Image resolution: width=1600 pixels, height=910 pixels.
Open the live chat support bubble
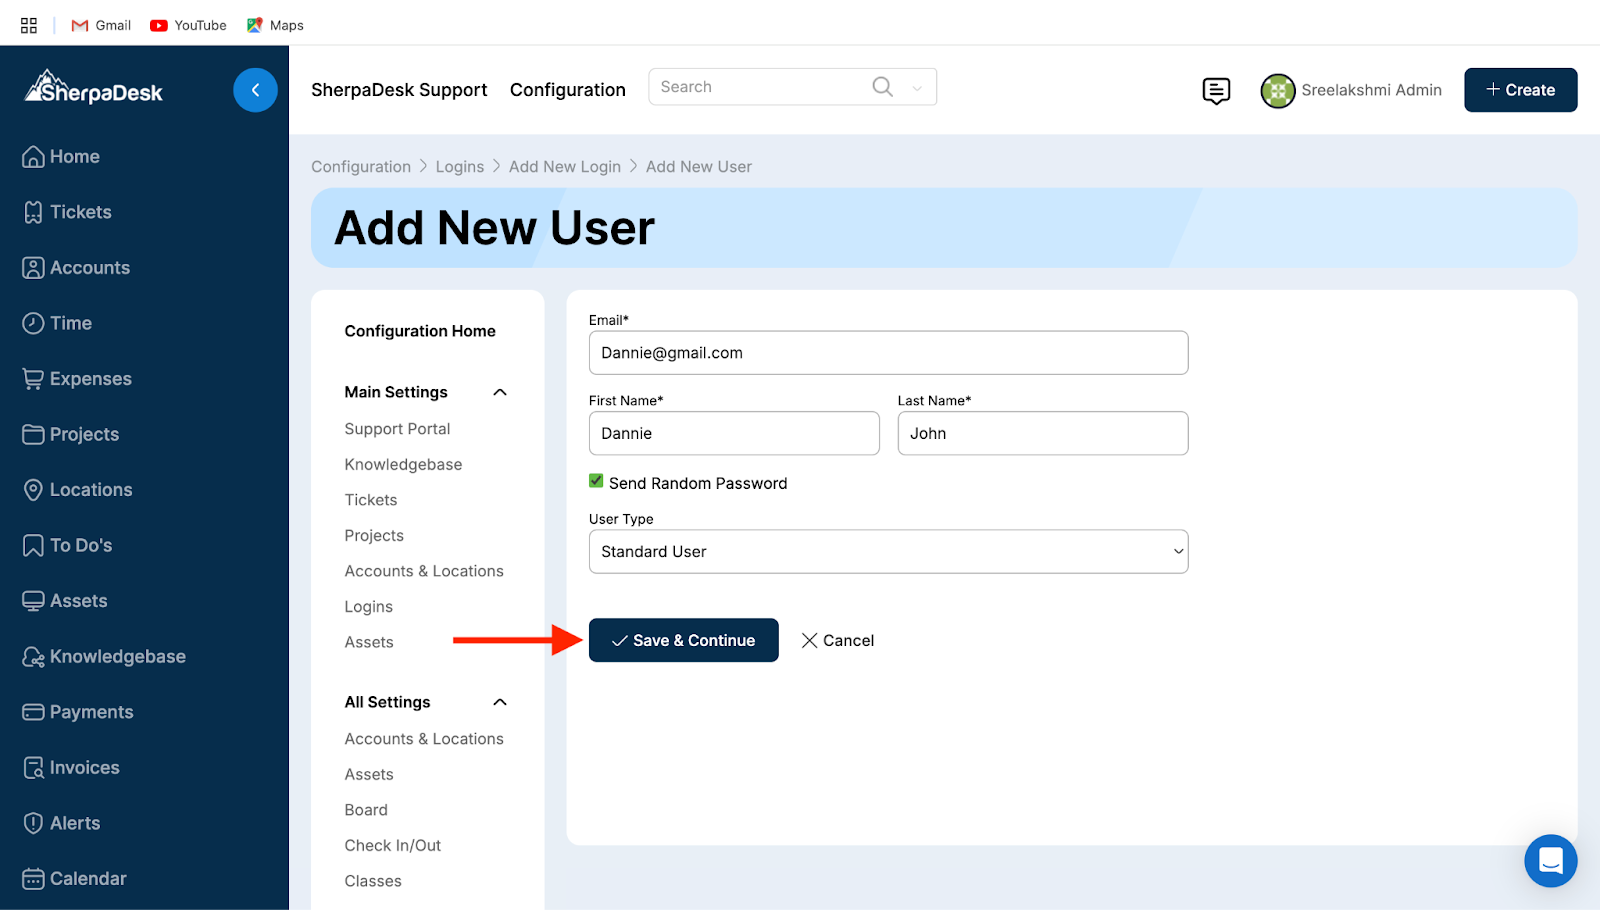(1550, 860)
